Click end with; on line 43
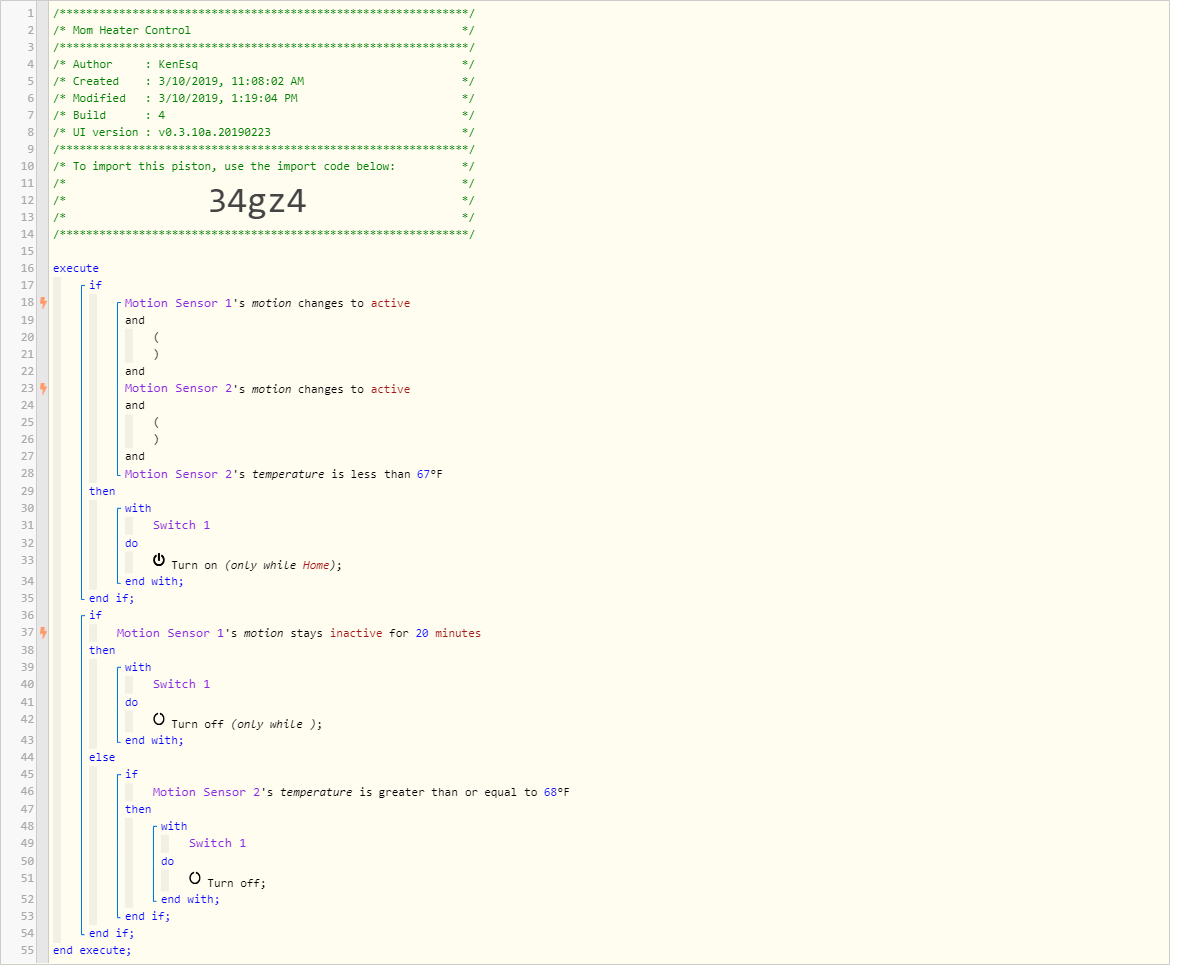This screenshot has height=968, width=1178. (x=154, y=741)
